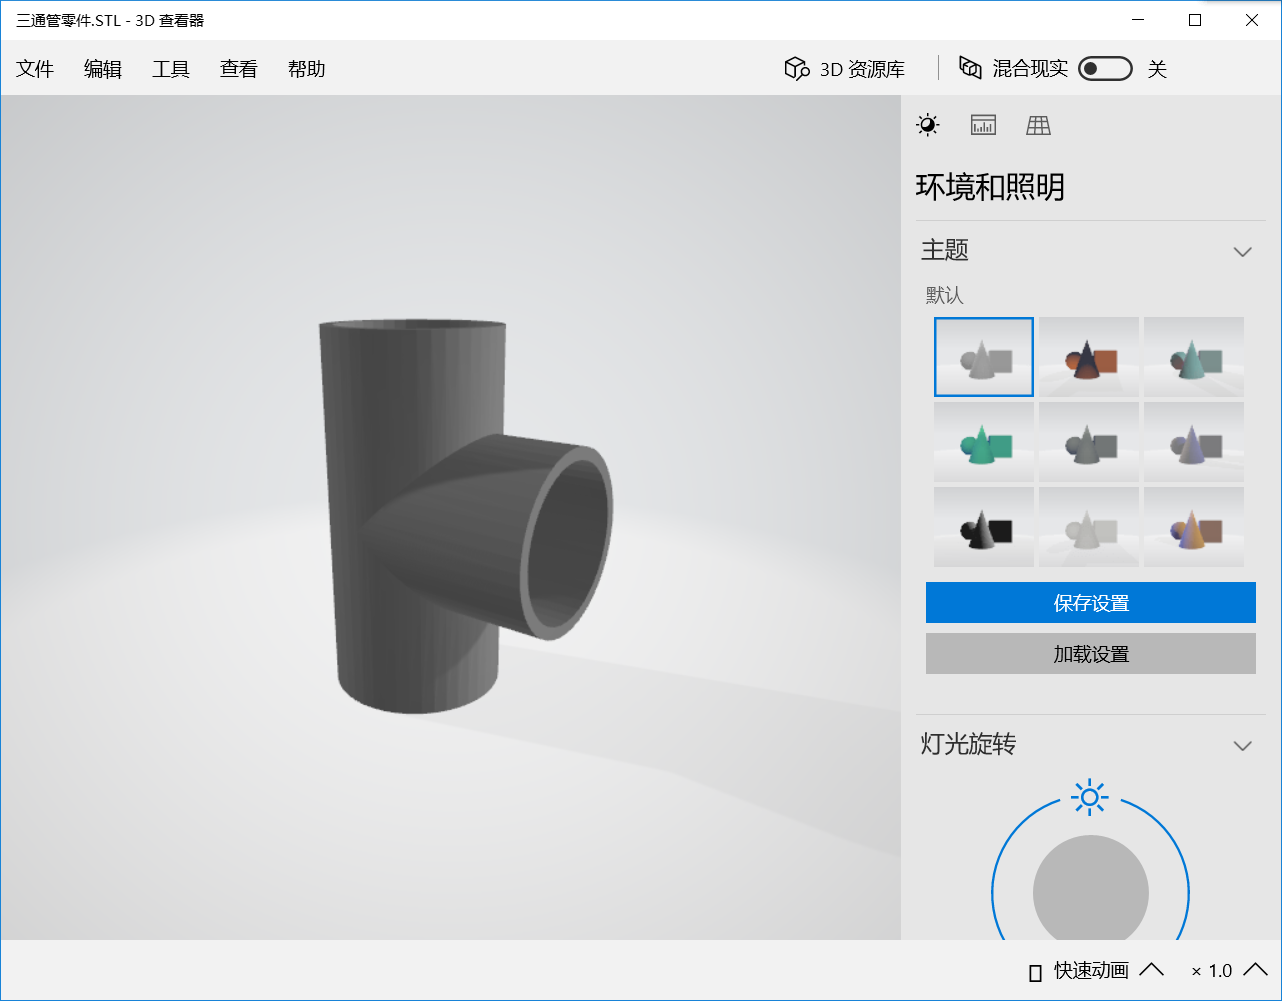Open the environment and lighting panel
The width and height of the screenshot is (1282, 1001).
927,125
